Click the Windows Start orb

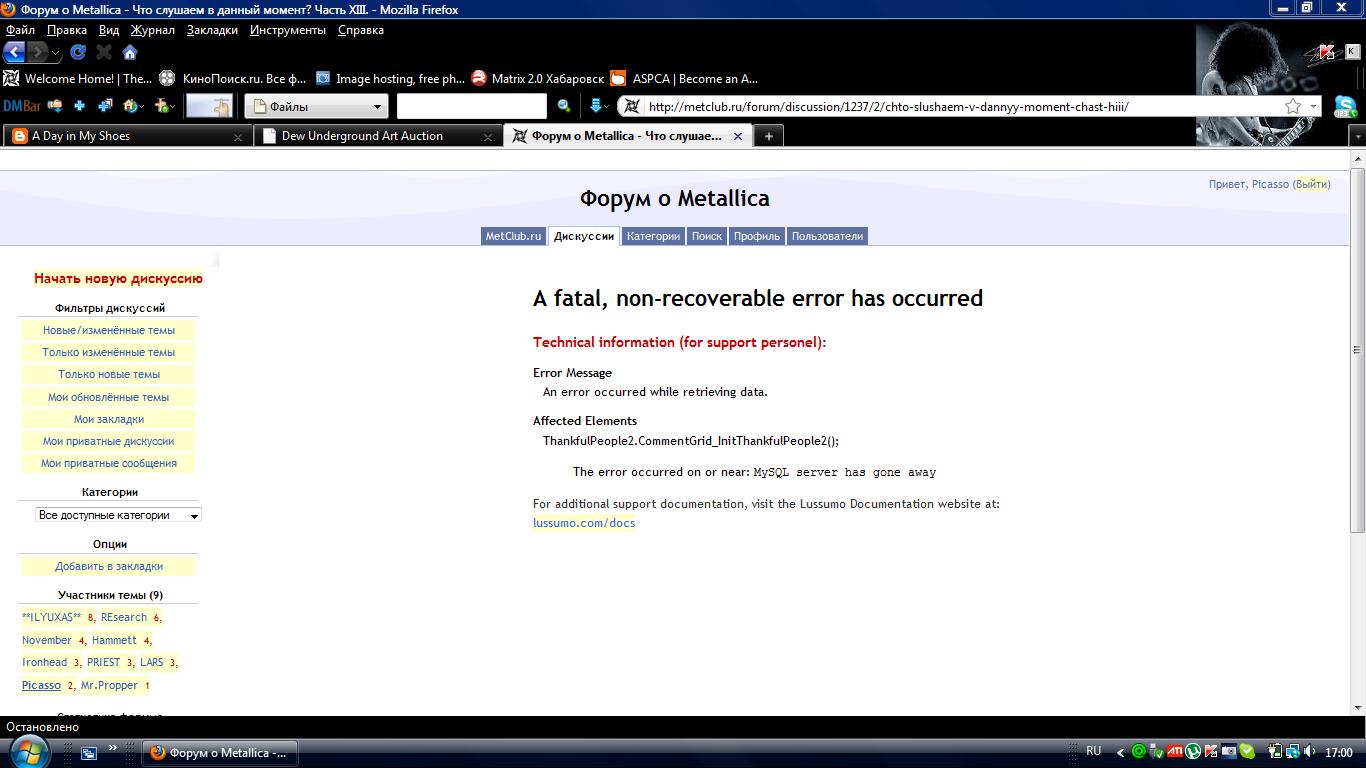[x=27, y=751]
